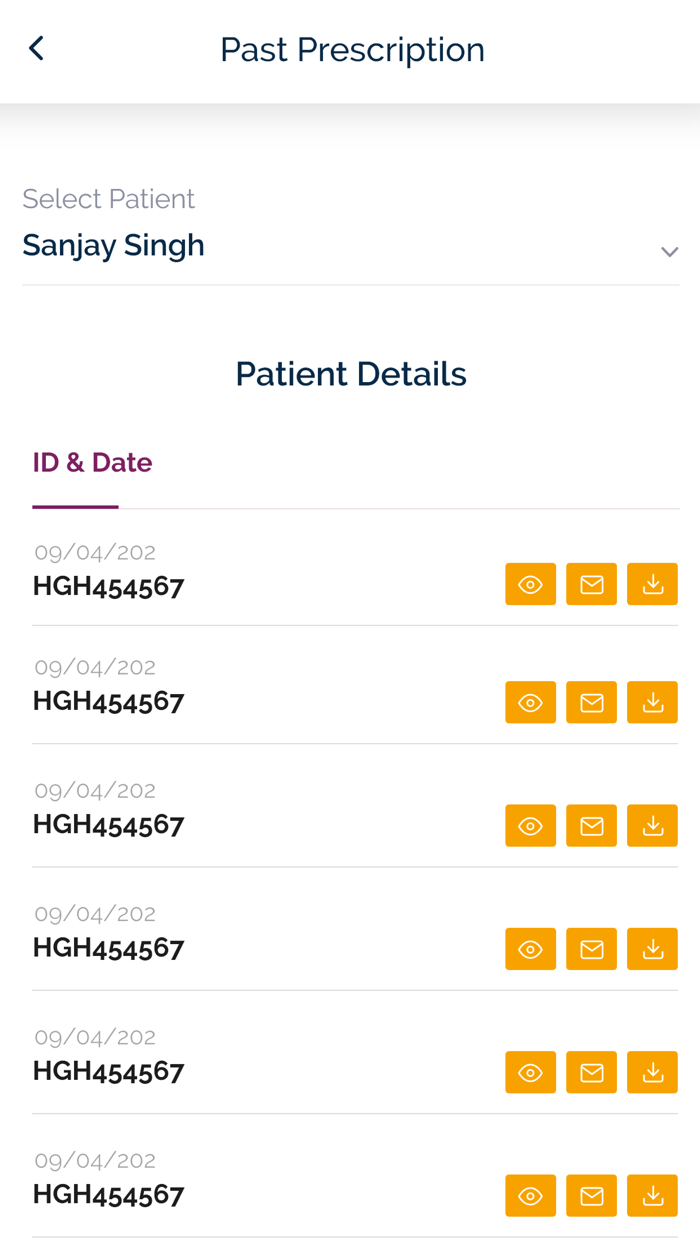Preview the fifth prescription via eye icon
This screenshot has width=700, height=1244.
pyautogui.click(x=530, y=1072)
